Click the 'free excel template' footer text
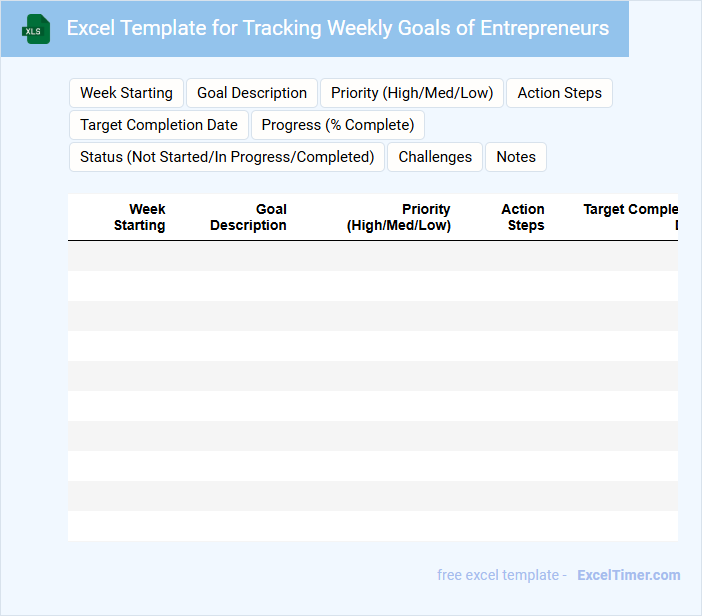 point(498,575)
